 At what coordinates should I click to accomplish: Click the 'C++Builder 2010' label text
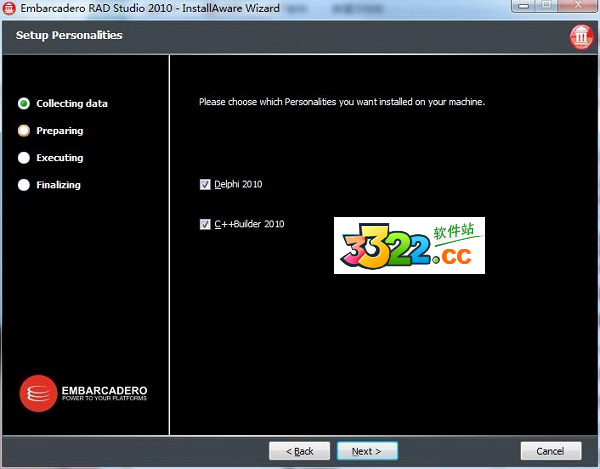pyautogui.click(x=249, y=224)
